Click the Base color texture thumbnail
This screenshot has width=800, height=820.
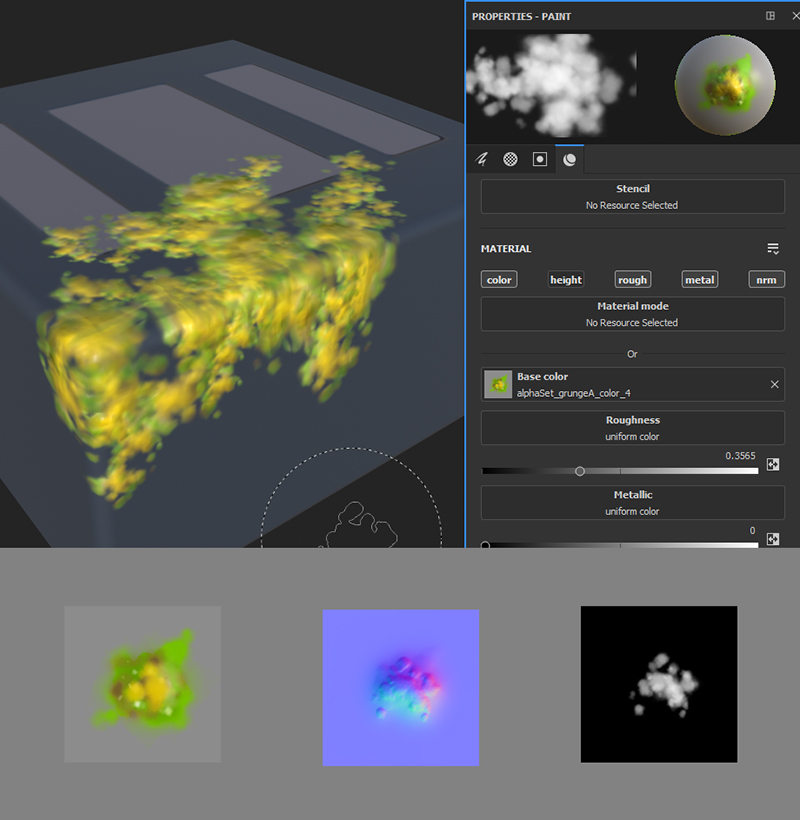[498, 384]
